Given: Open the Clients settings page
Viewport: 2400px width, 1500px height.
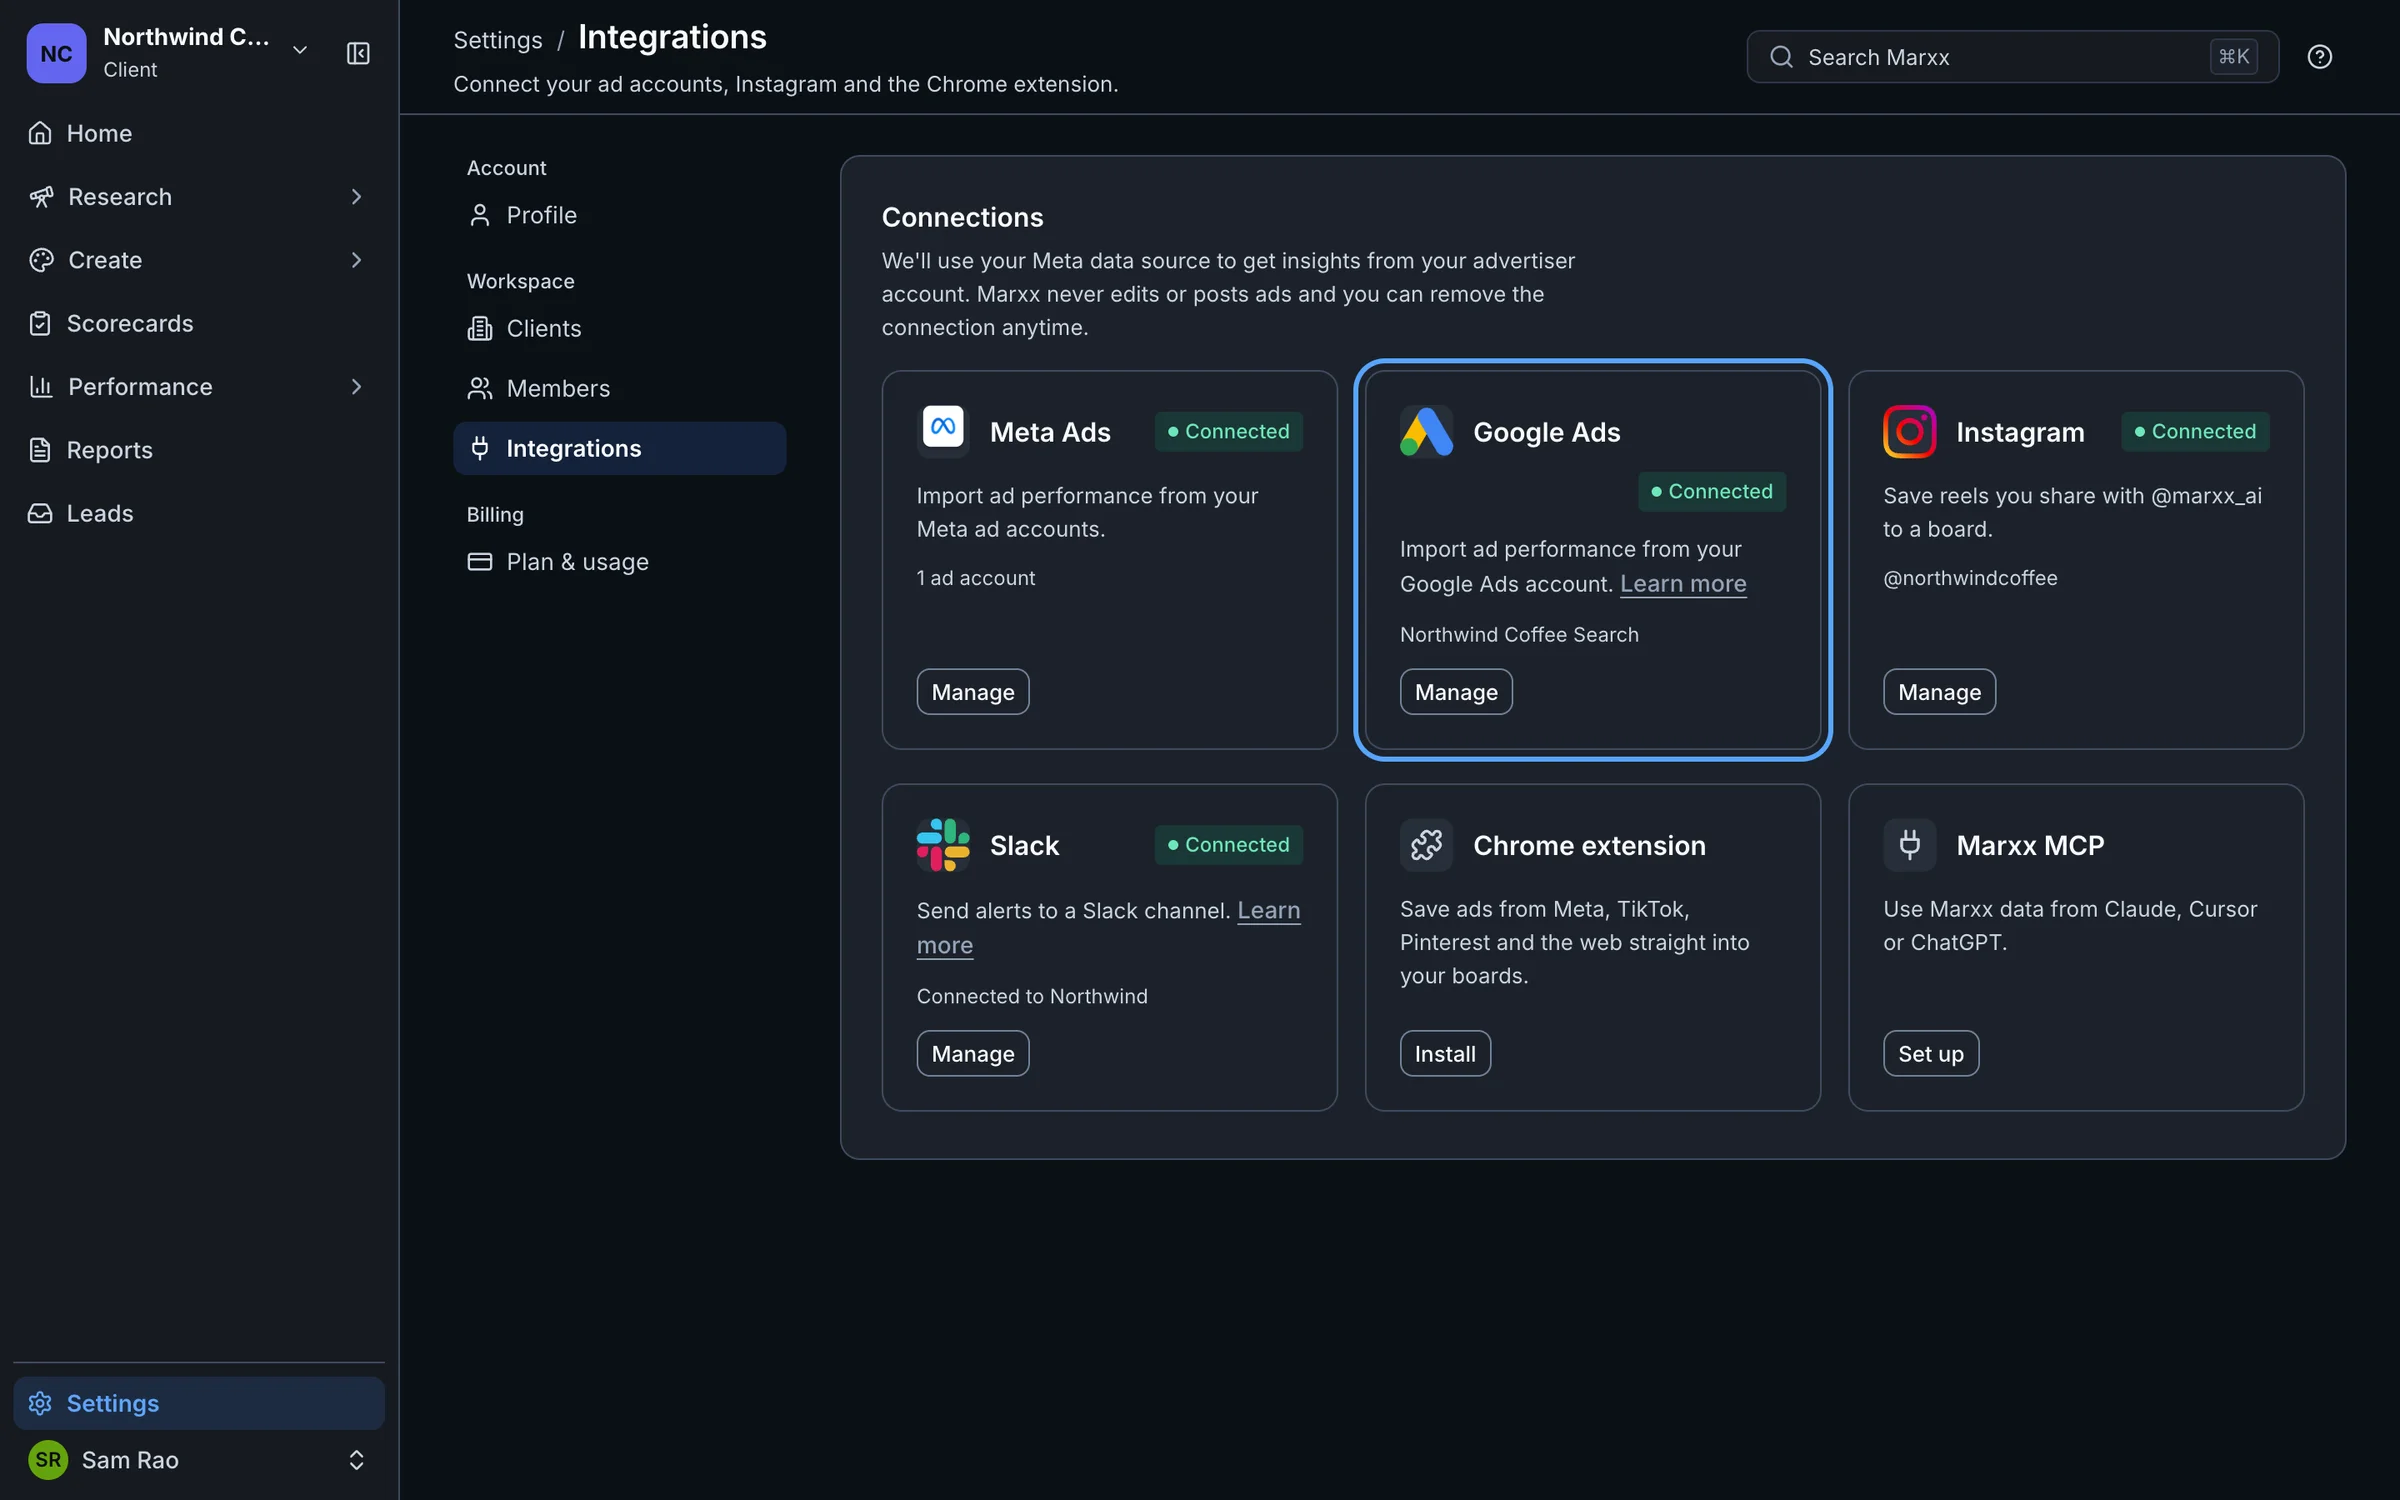Looking at the screenshot, I should point(619,328).
